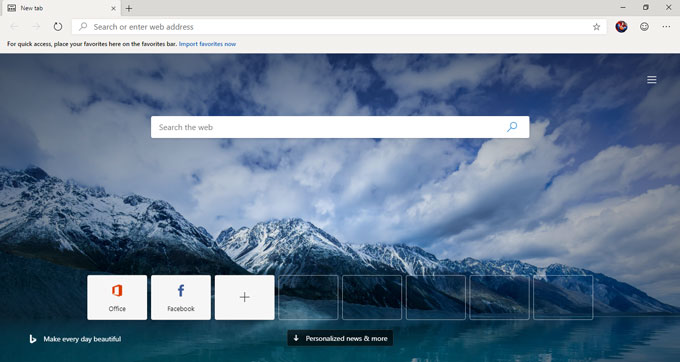Open the user profile avatar
Image resolution: width=680 pixels, height=362 pixels.
click(621, 27)
